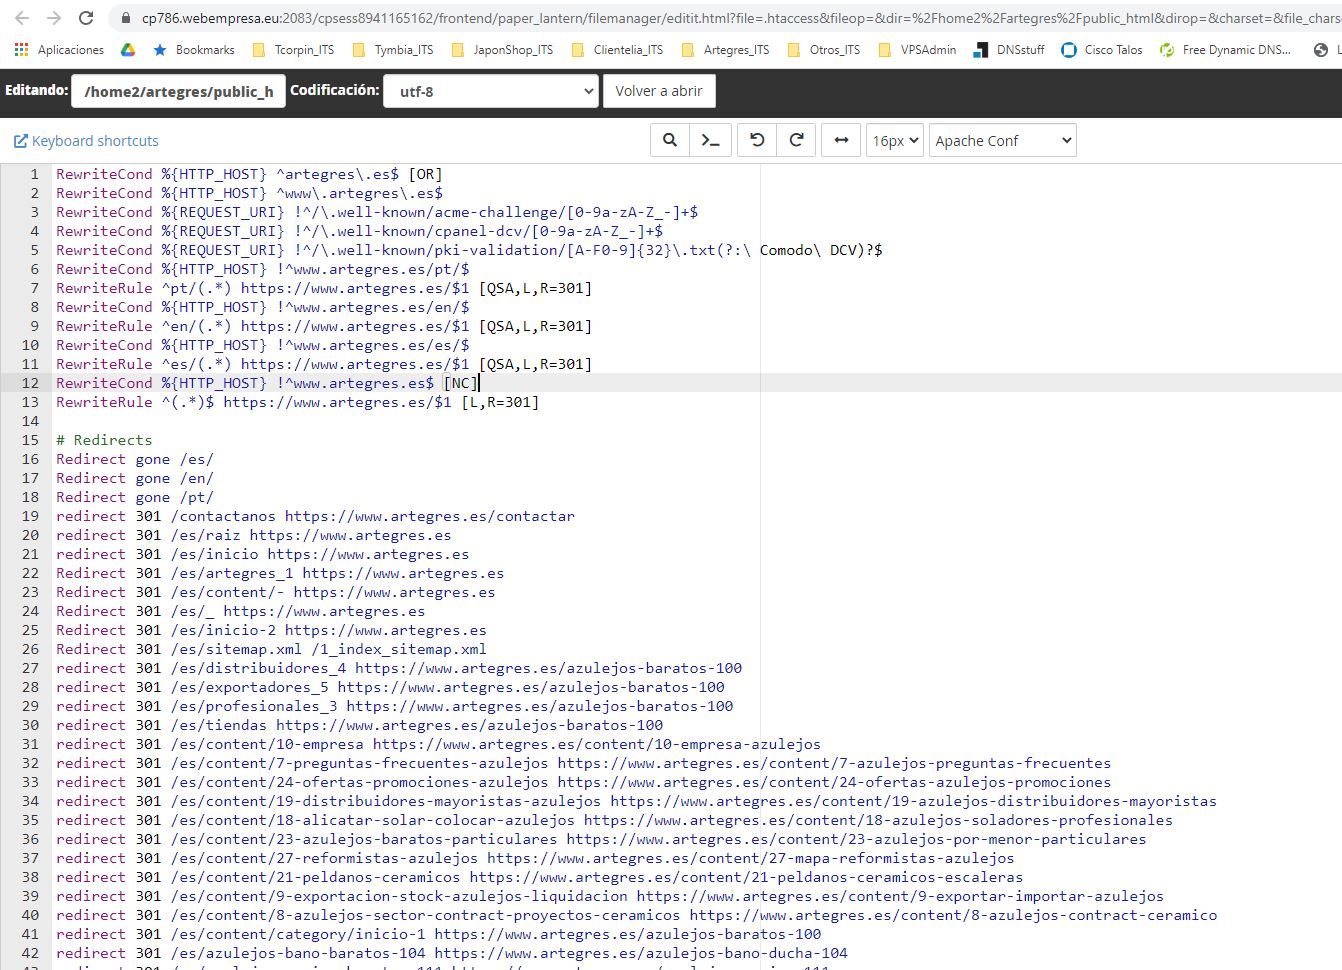The image size is (1342, 970).
Task: Open the Apache Conf syntax mode dropdown
Action: tap(1003, 140)
